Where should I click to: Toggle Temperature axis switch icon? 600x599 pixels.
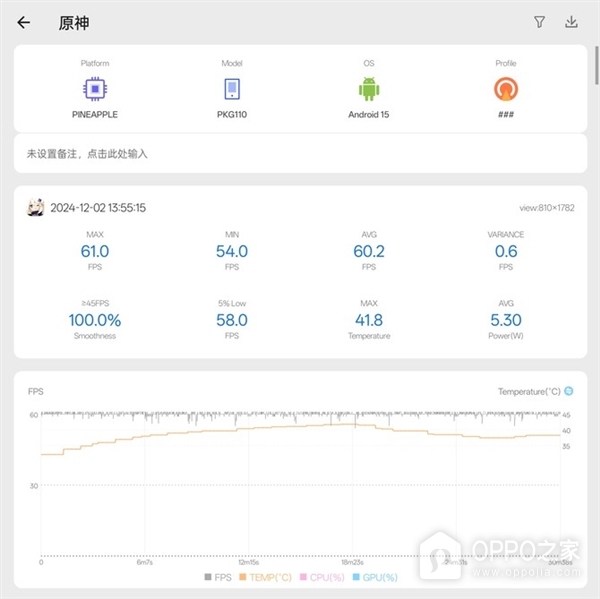(569, 391)
